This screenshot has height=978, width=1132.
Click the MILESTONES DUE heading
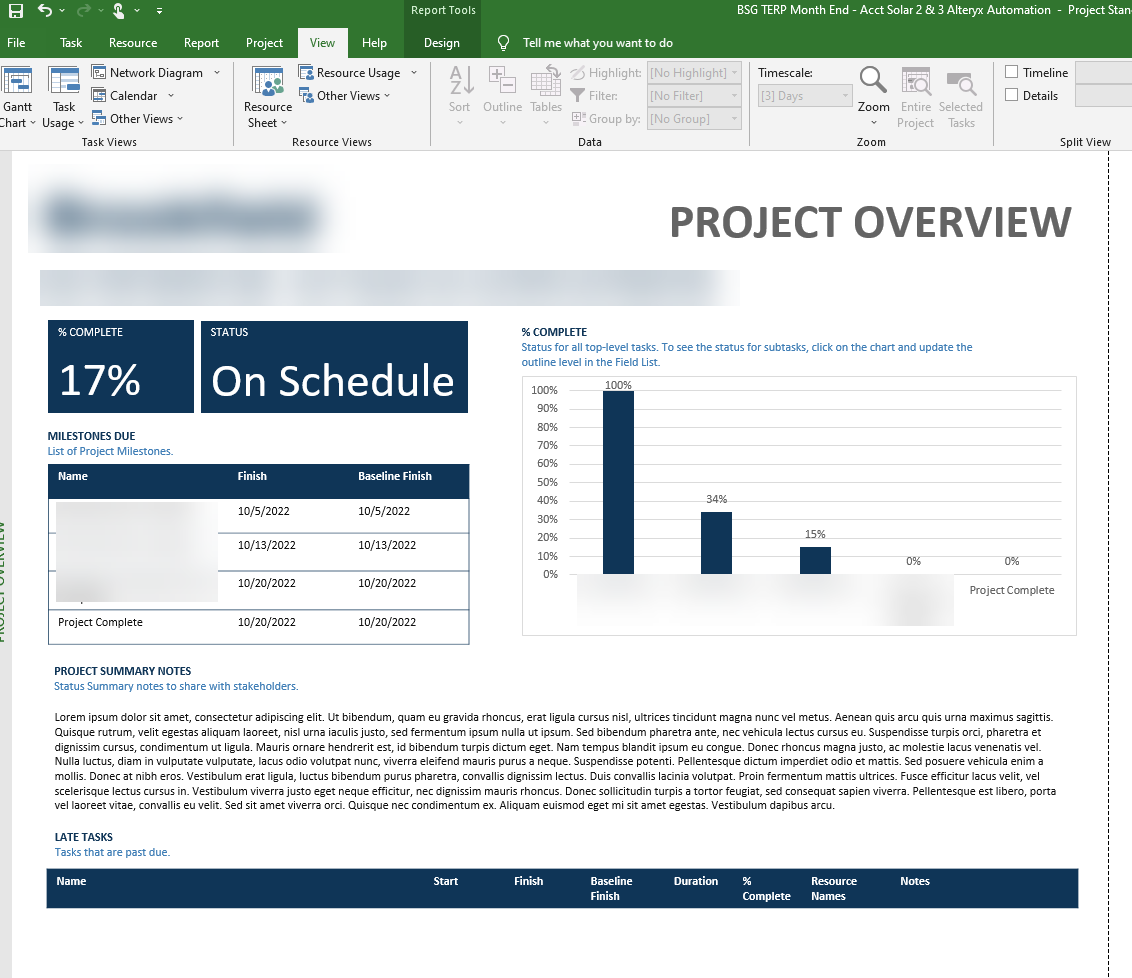[x=91, y=436]
